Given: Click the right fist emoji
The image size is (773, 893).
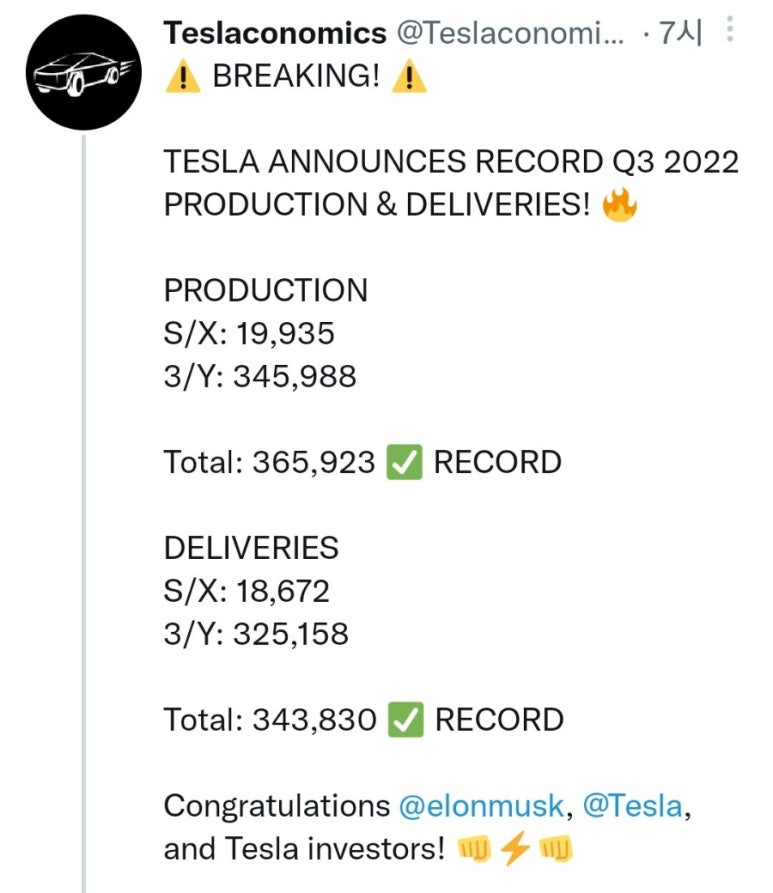Looking at the screenshot, I should coord(555,849).
